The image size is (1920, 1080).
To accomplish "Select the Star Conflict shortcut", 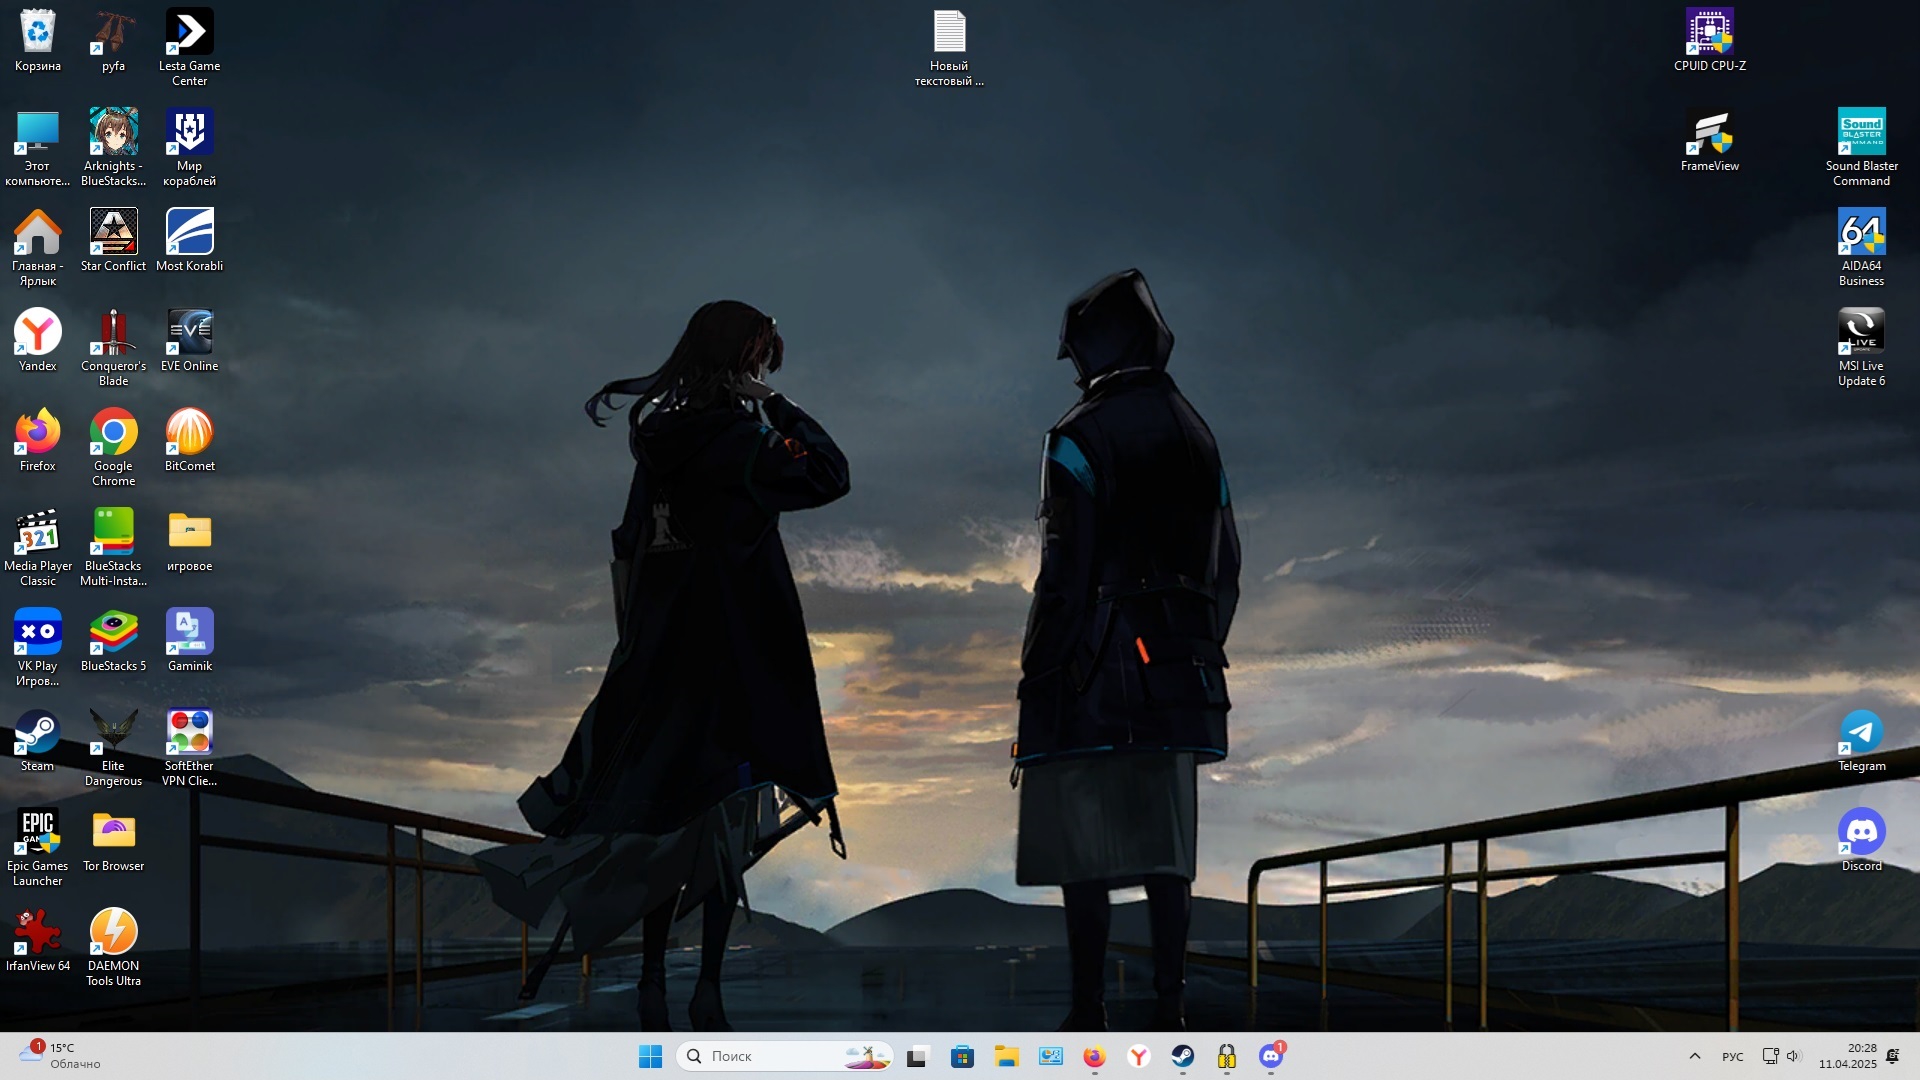I will point(113,241).
